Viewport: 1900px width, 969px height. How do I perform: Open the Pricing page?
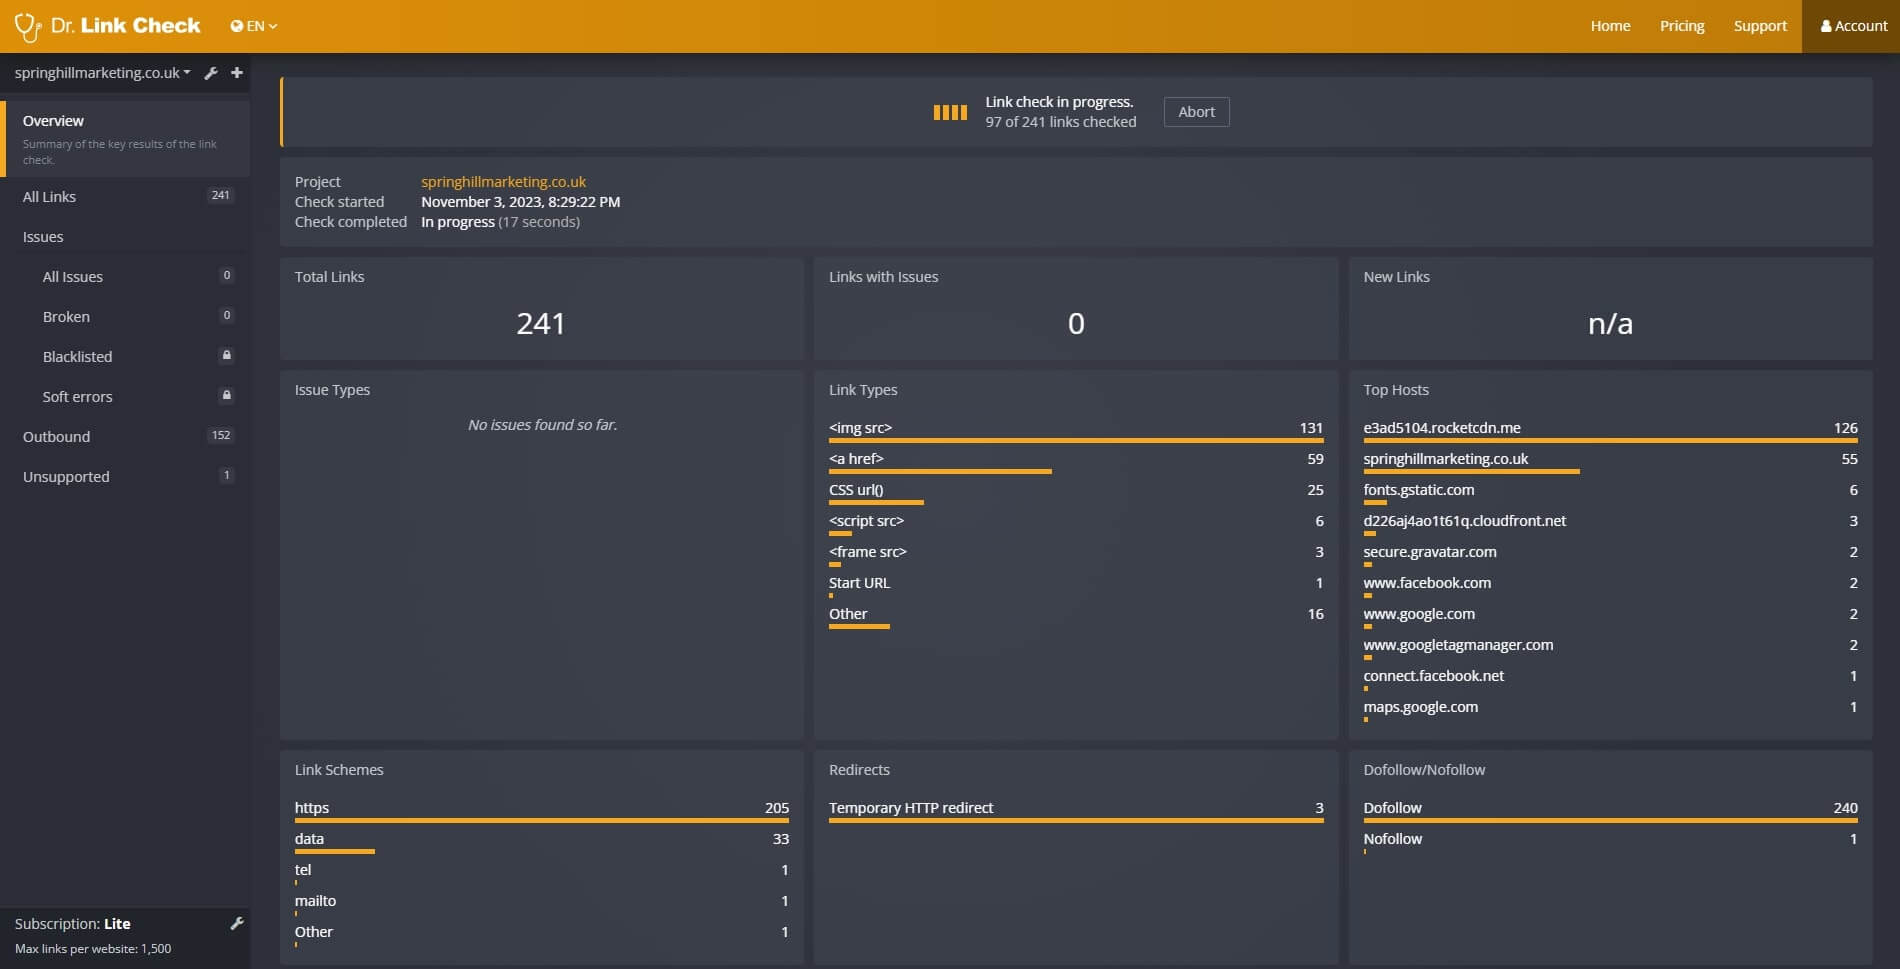[1682, 26]
